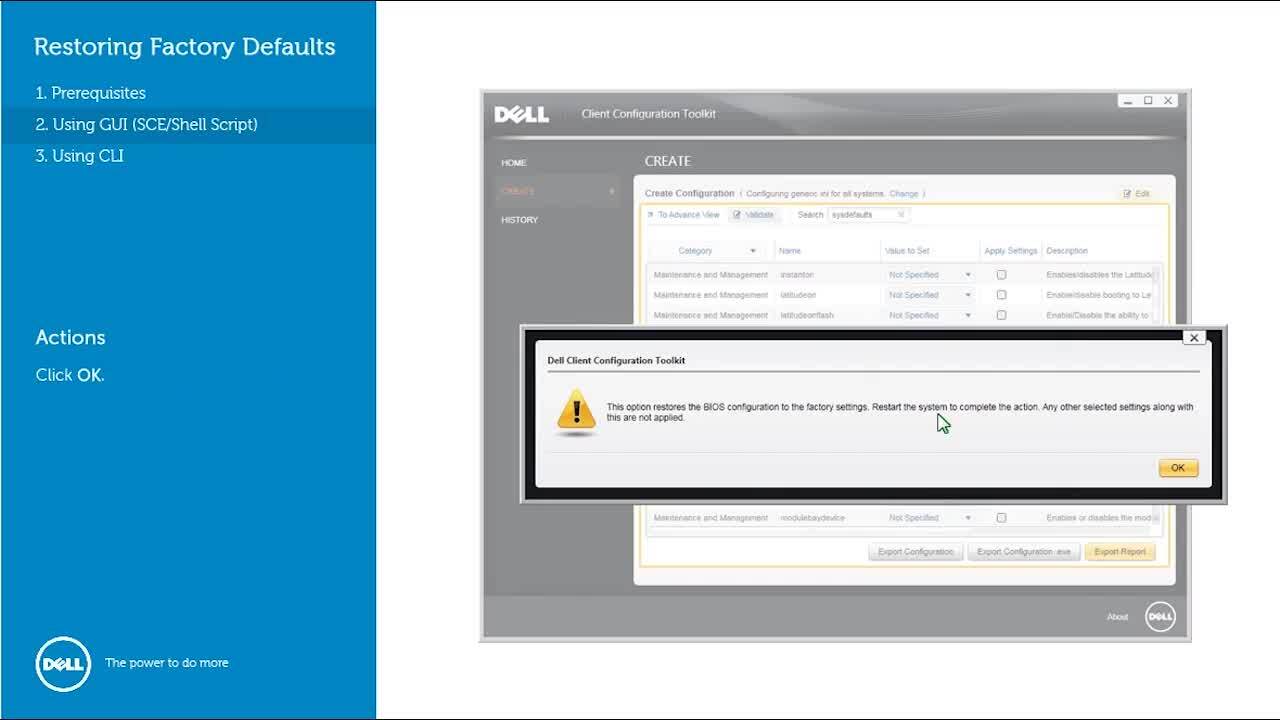Open the HOME menu item
Screen dimensions: 1280x720
coord(514,163)
